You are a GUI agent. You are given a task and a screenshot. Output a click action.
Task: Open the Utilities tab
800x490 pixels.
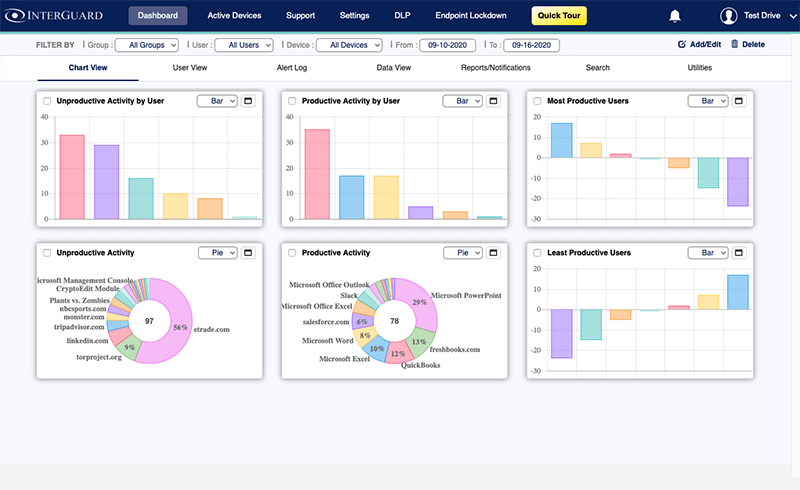(x=699, y=67)
